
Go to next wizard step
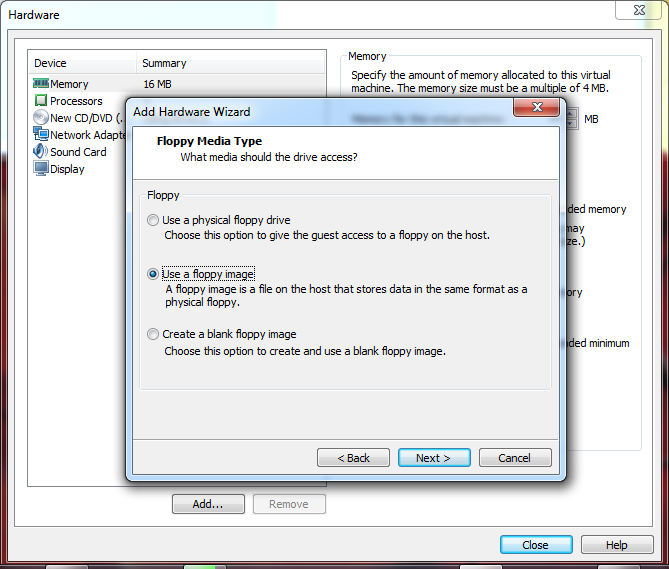click(x=434, y=458)
